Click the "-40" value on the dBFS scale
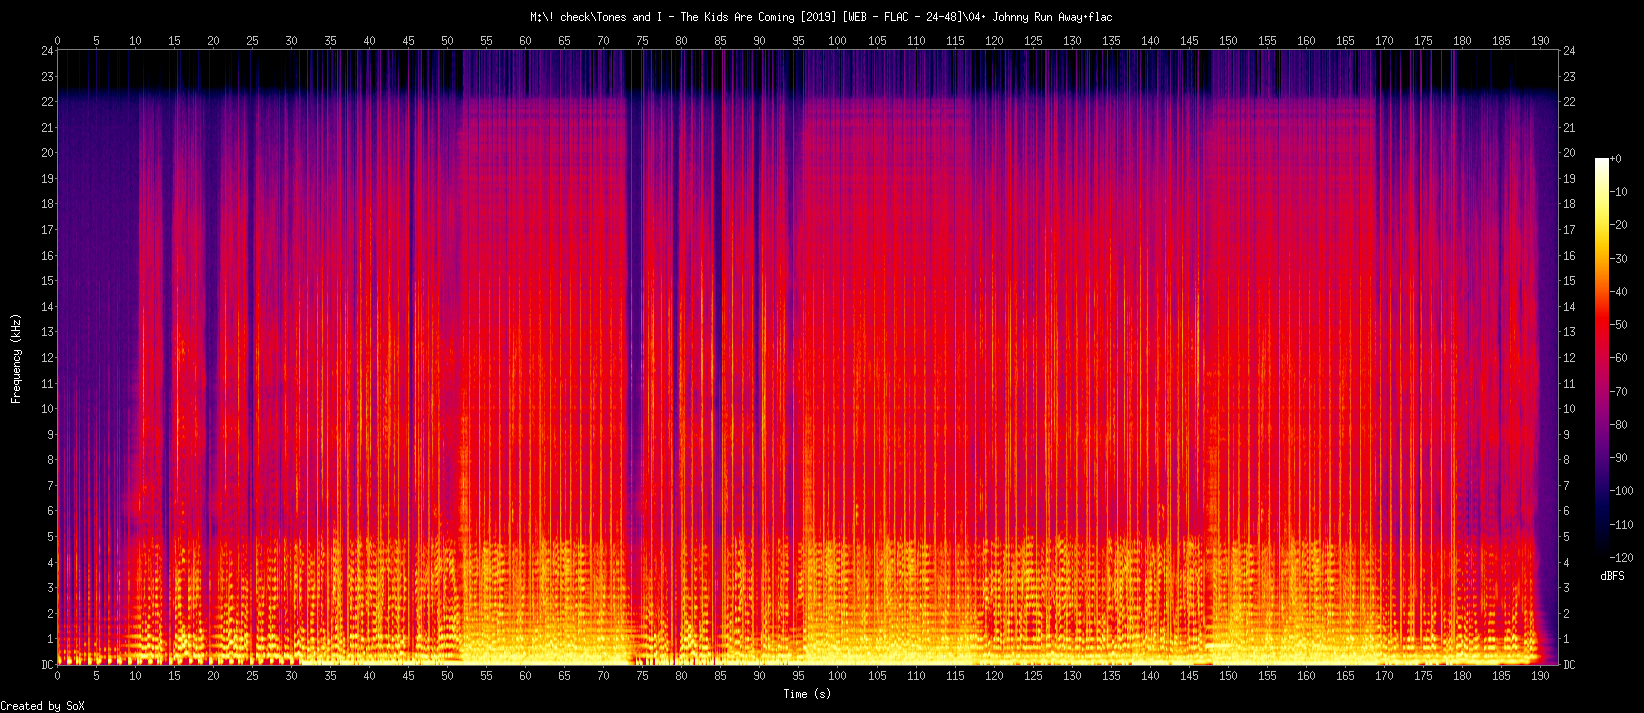 tap(1619, 292)
